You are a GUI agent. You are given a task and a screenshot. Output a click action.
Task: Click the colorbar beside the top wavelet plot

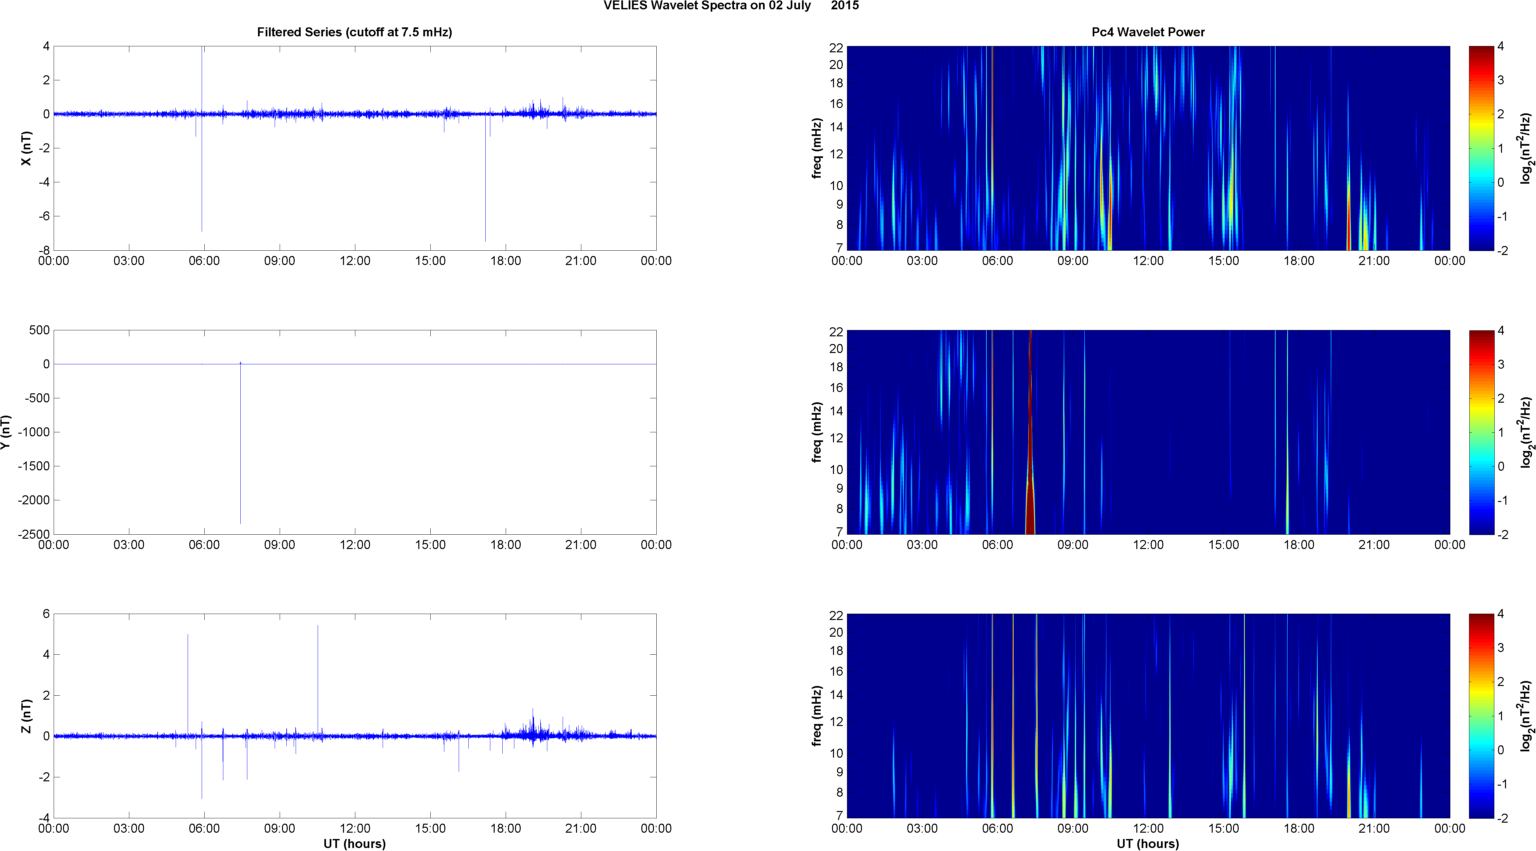pos(1481,148)
